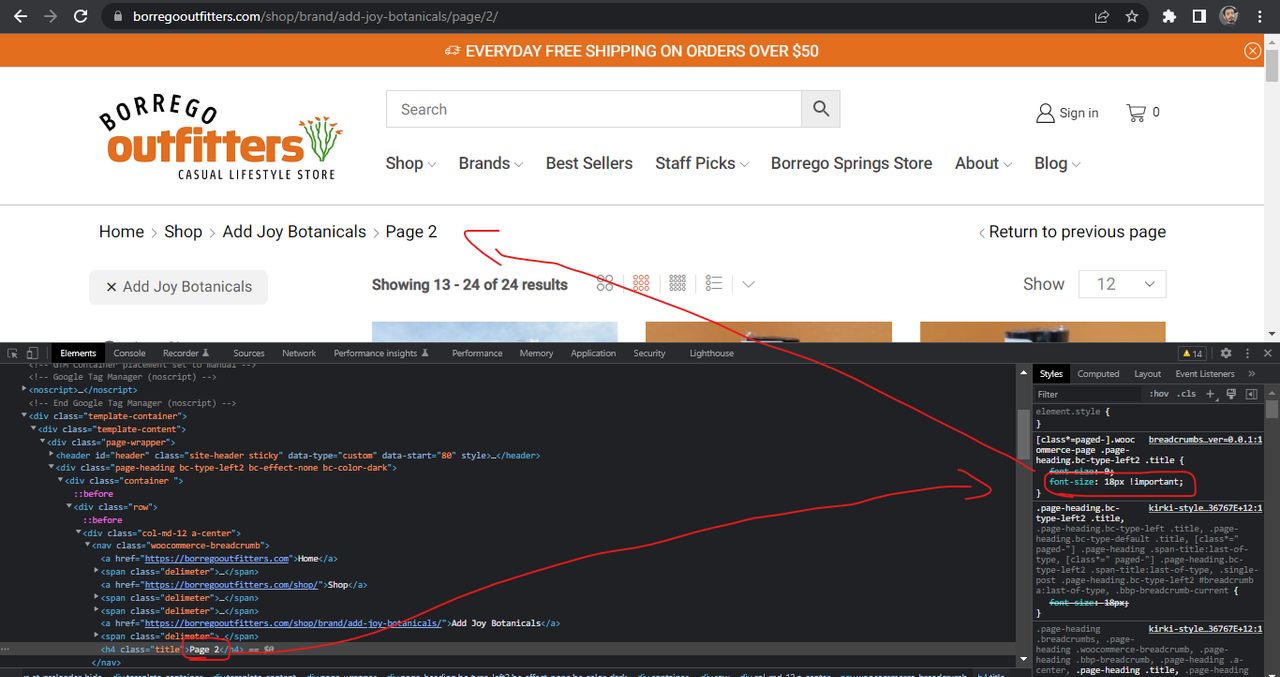Switch to list view icon
The height and width of the screenshot is (677, 1280).
713,284
